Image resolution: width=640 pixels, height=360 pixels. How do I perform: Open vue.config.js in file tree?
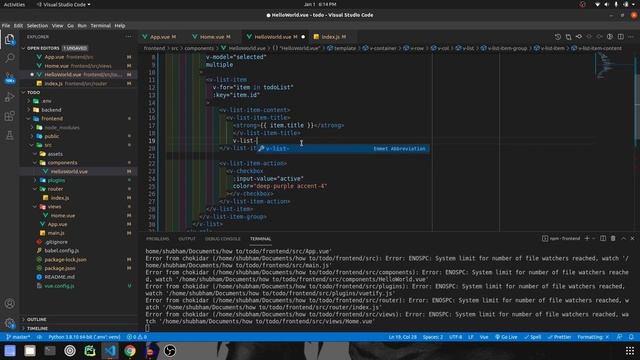click(x=60, y=286)
